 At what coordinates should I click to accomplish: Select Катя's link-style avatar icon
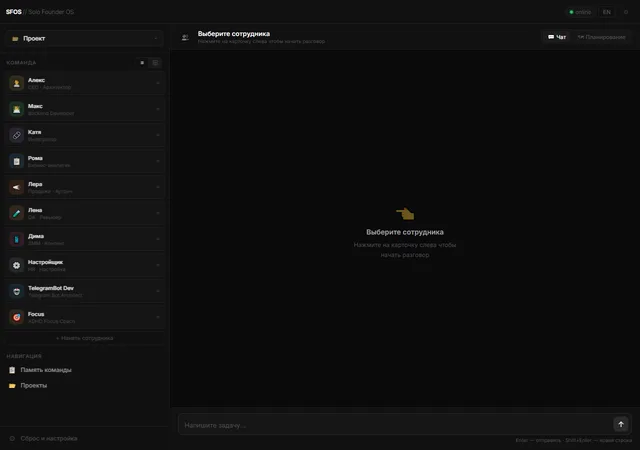tap(16, 135)
